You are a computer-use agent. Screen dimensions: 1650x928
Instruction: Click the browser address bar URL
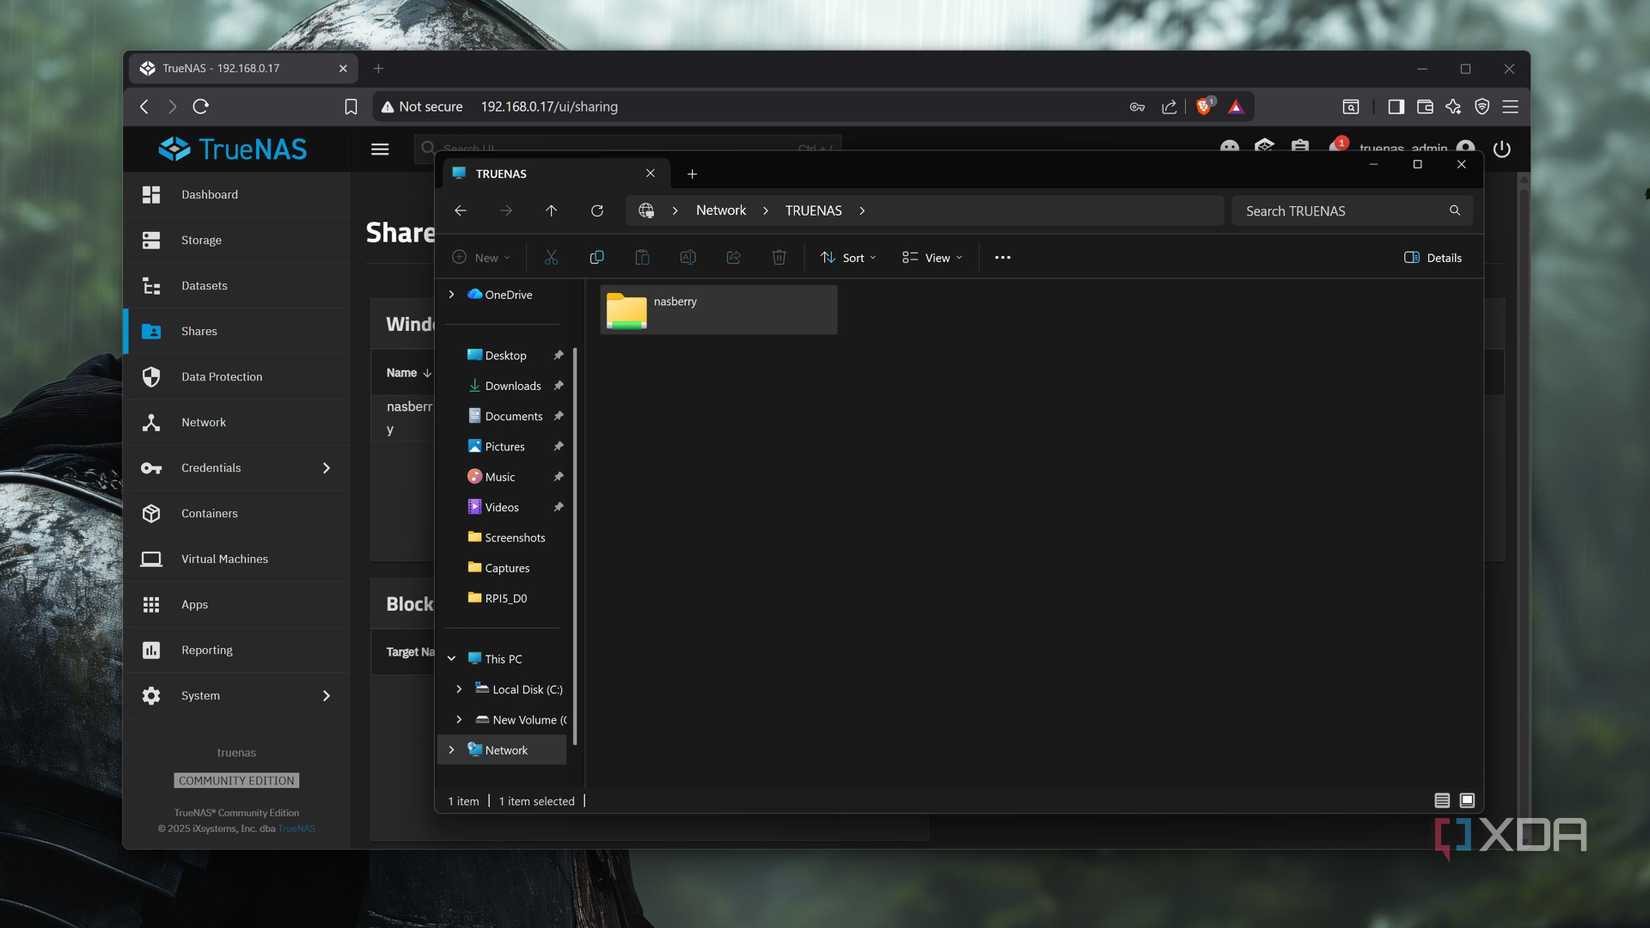click(549, 107)
